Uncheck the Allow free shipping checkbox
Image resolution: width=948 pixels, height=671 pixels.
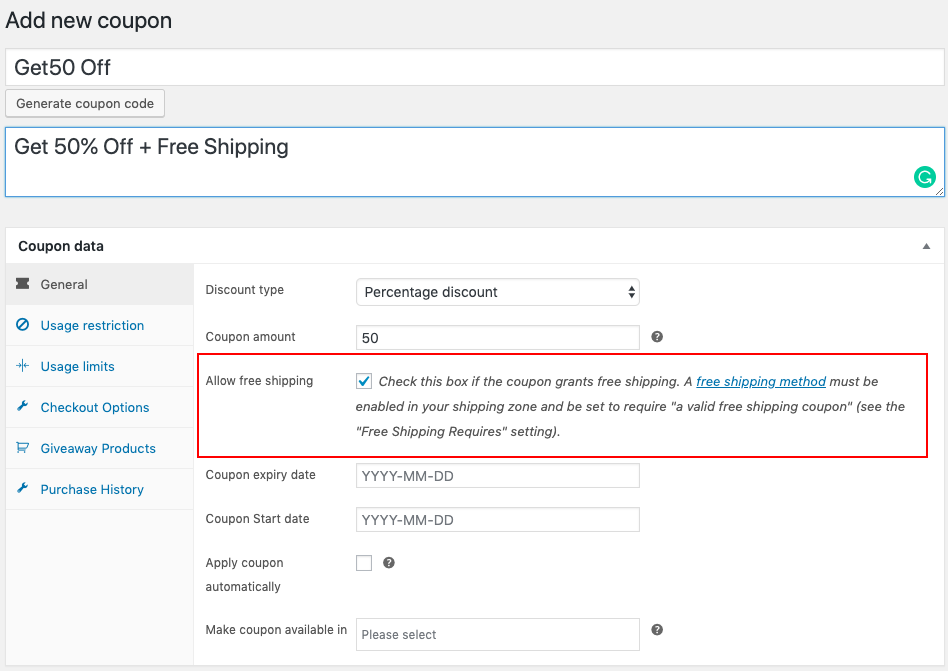point(364,381)
